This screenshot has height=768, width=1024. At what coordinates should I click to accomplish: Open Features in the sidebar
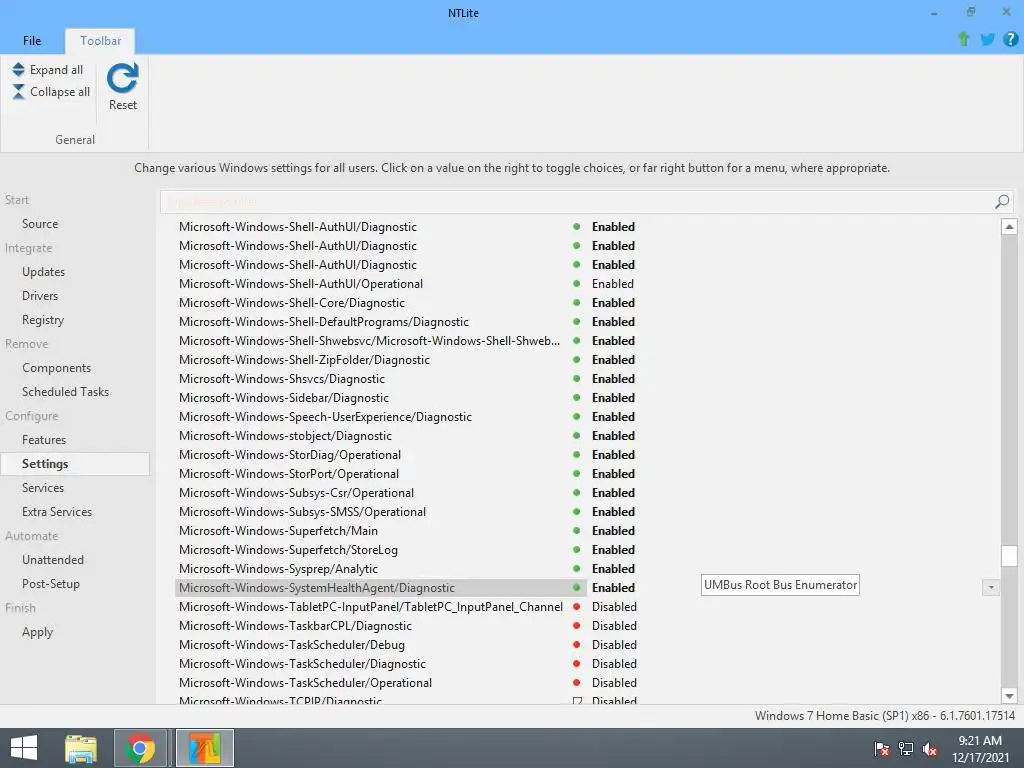44,440
